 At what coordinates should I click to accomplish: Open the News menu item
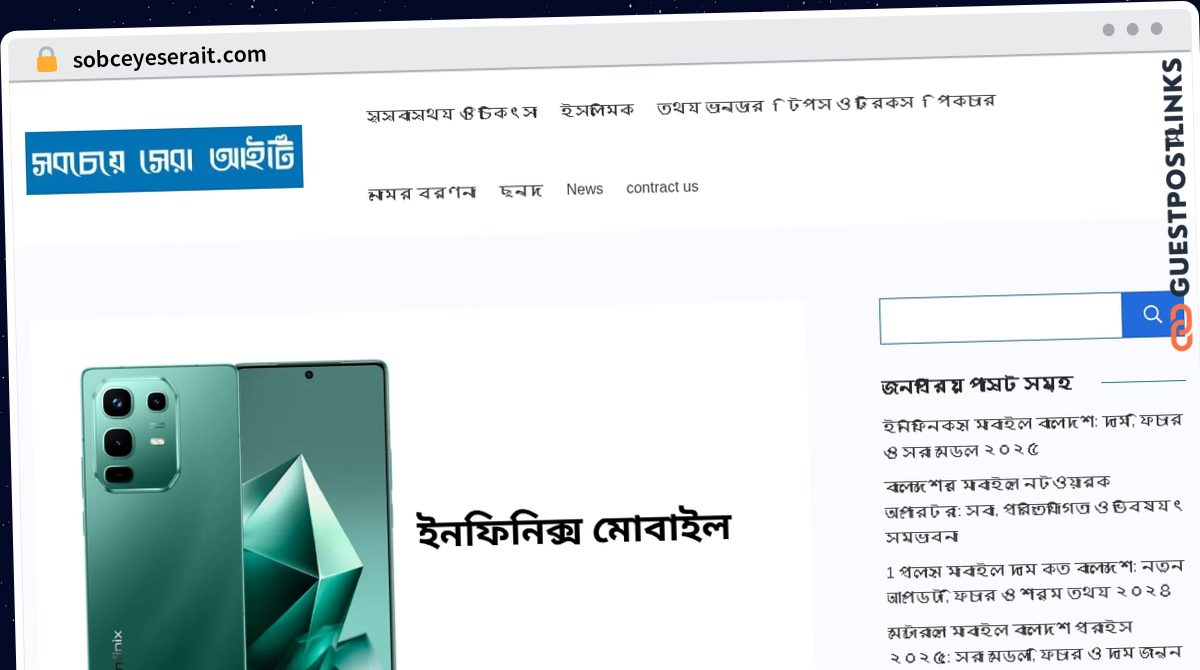584,189
